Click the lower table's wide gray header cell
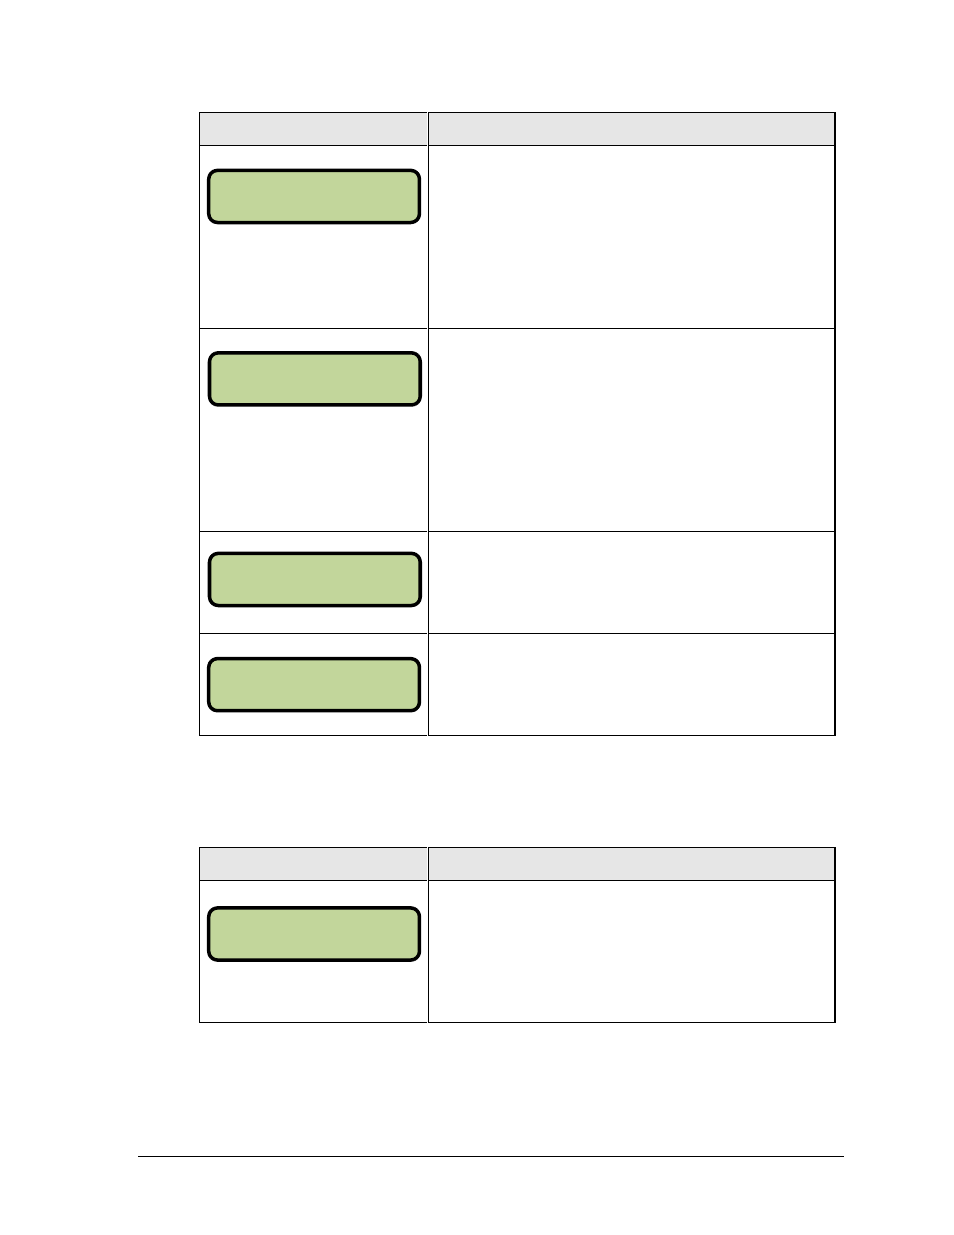954x1235 pixels. [631, 864]
